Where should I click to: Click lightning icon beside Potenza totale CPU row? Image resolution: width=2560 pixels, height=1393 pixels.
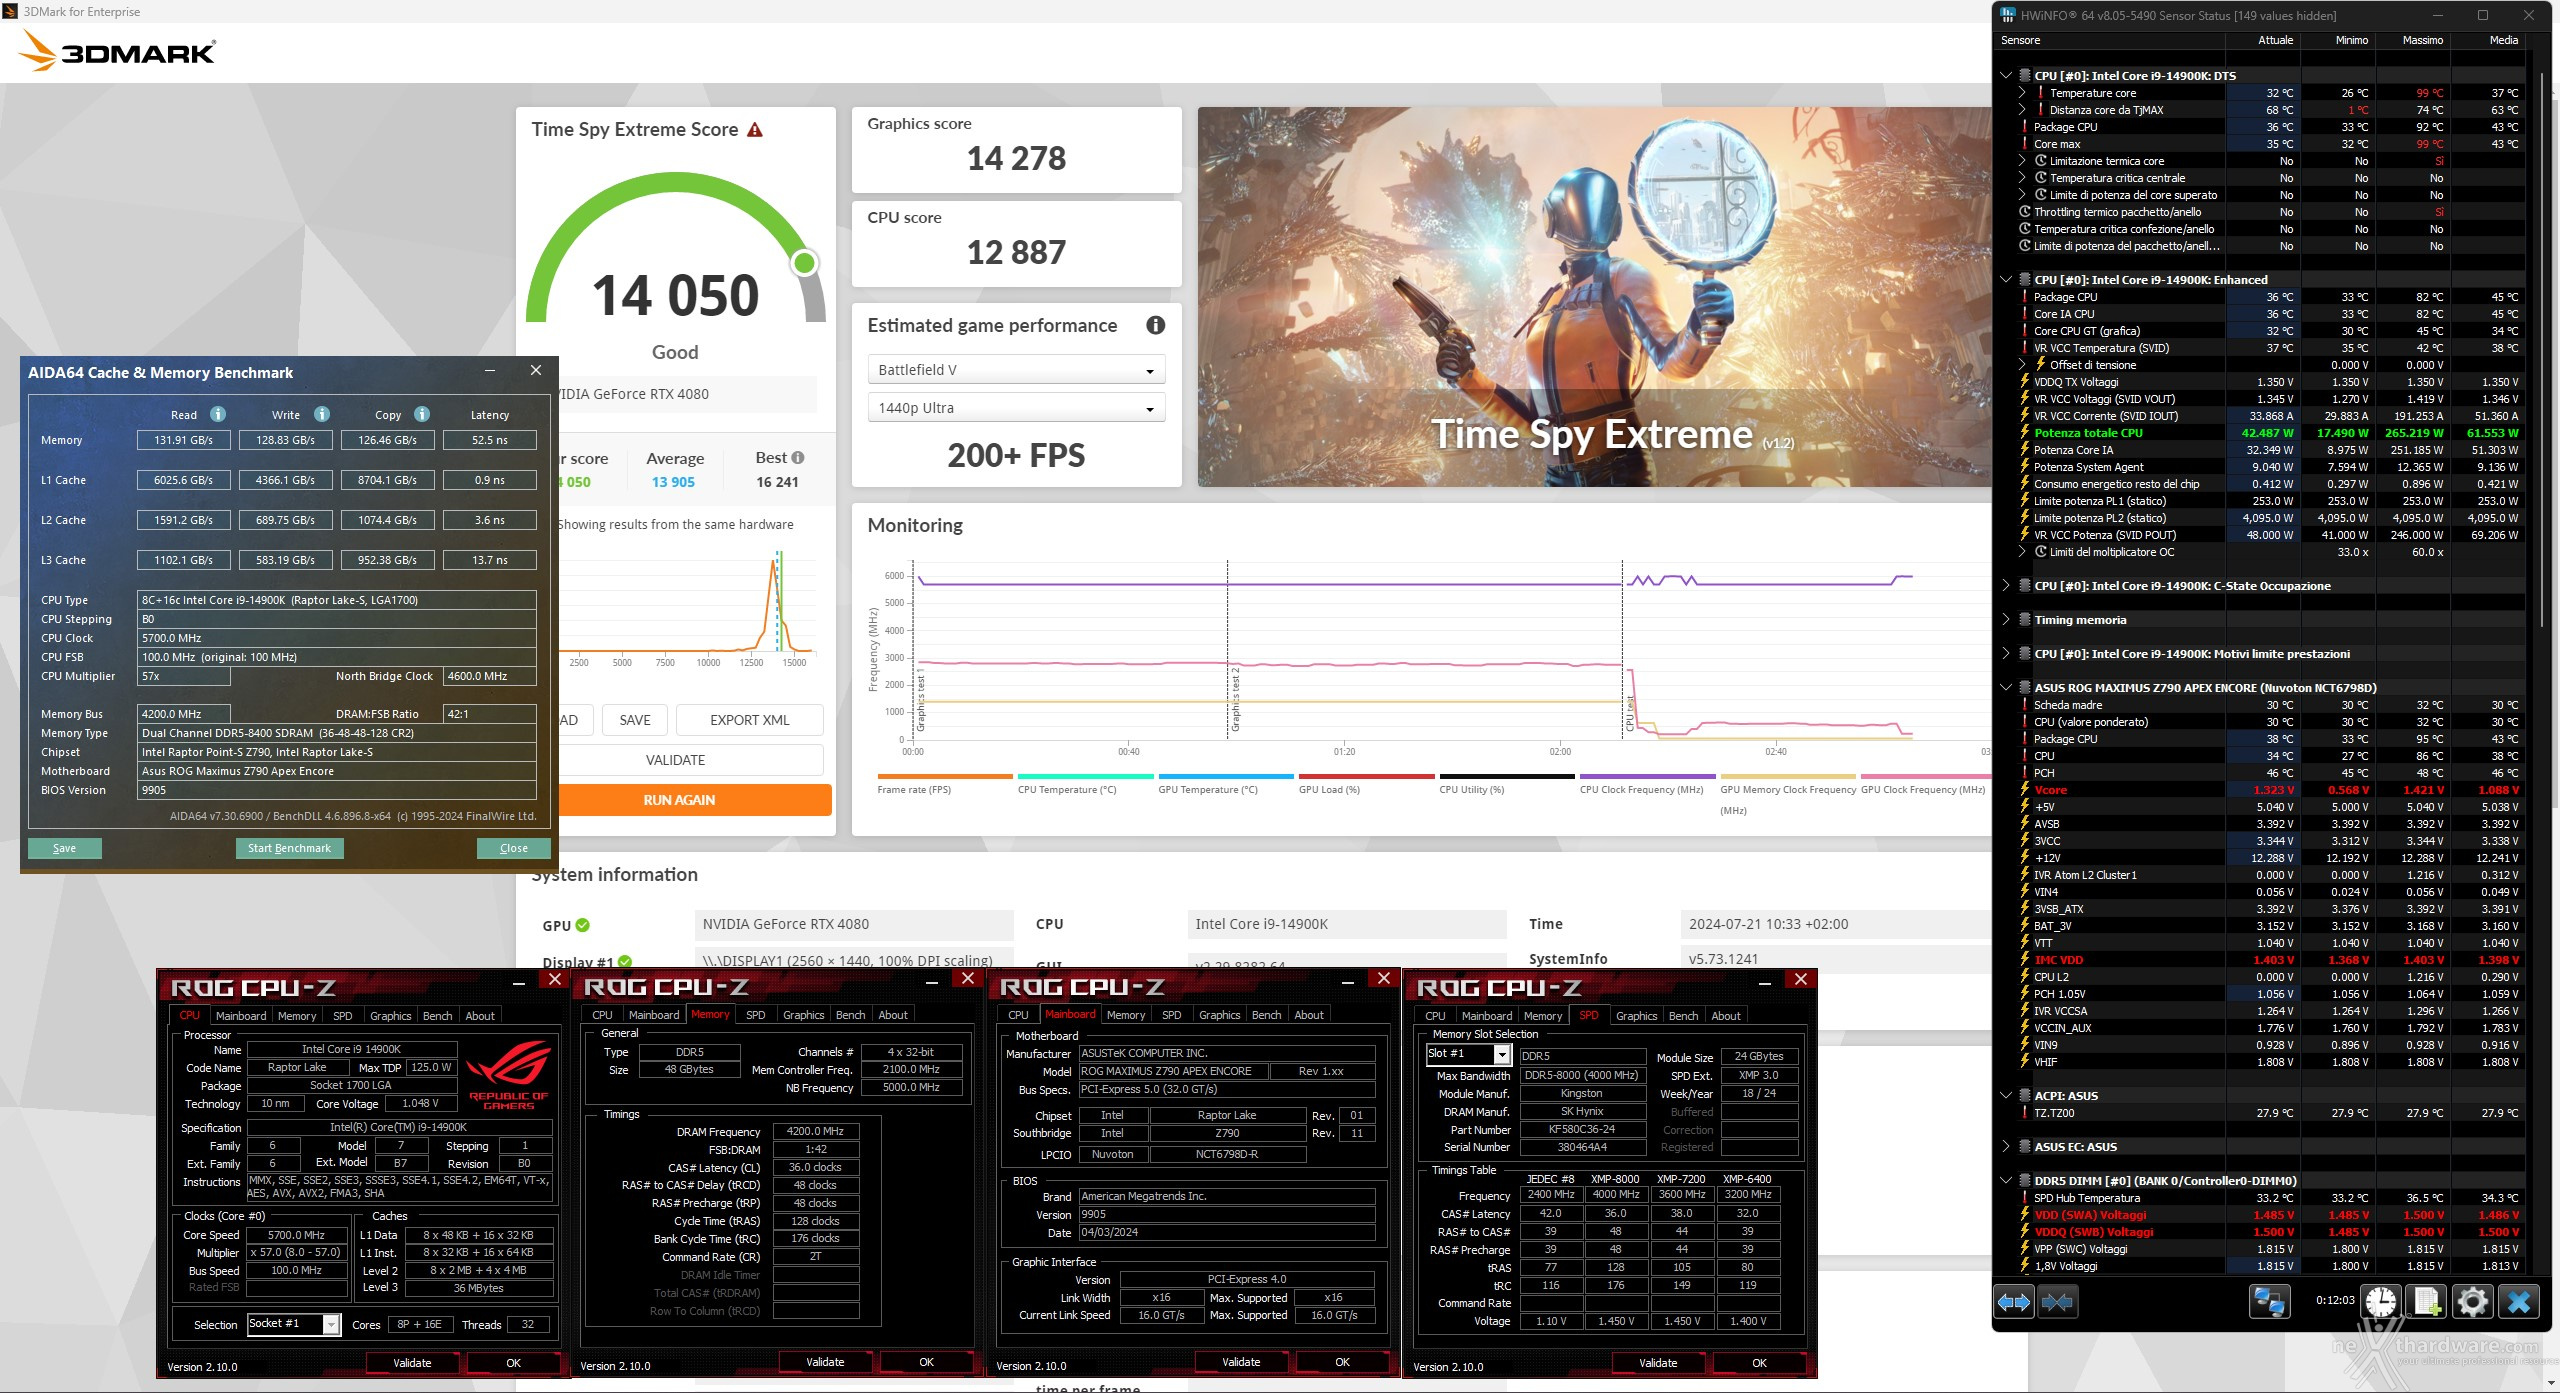tap(2024, 433)
